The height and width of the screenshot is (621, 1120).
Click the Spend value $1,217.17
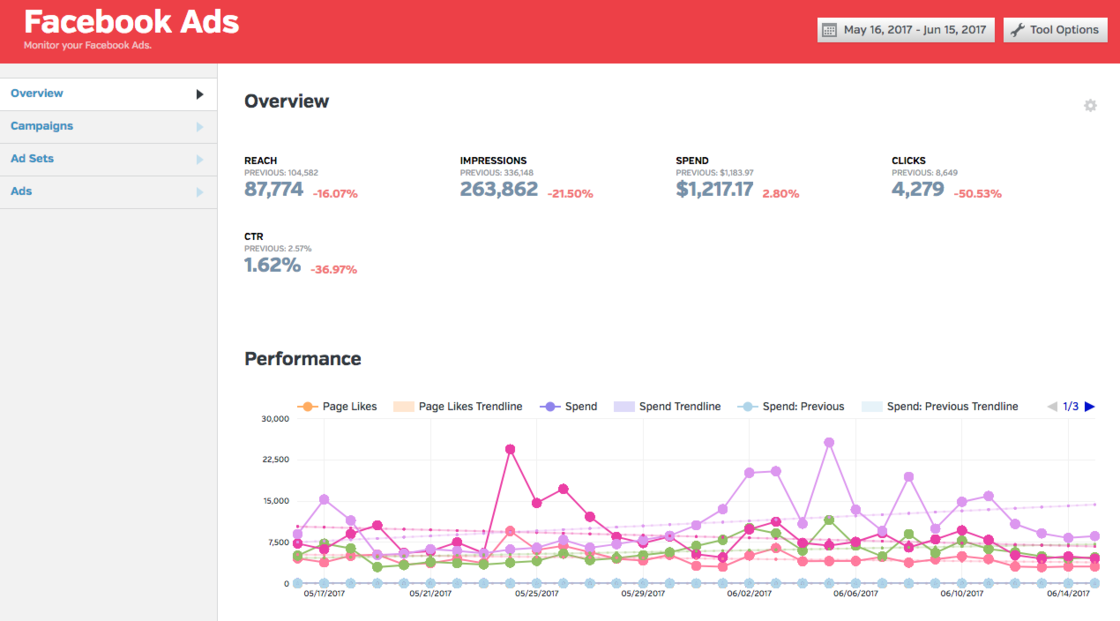click(x=714, y=189)
